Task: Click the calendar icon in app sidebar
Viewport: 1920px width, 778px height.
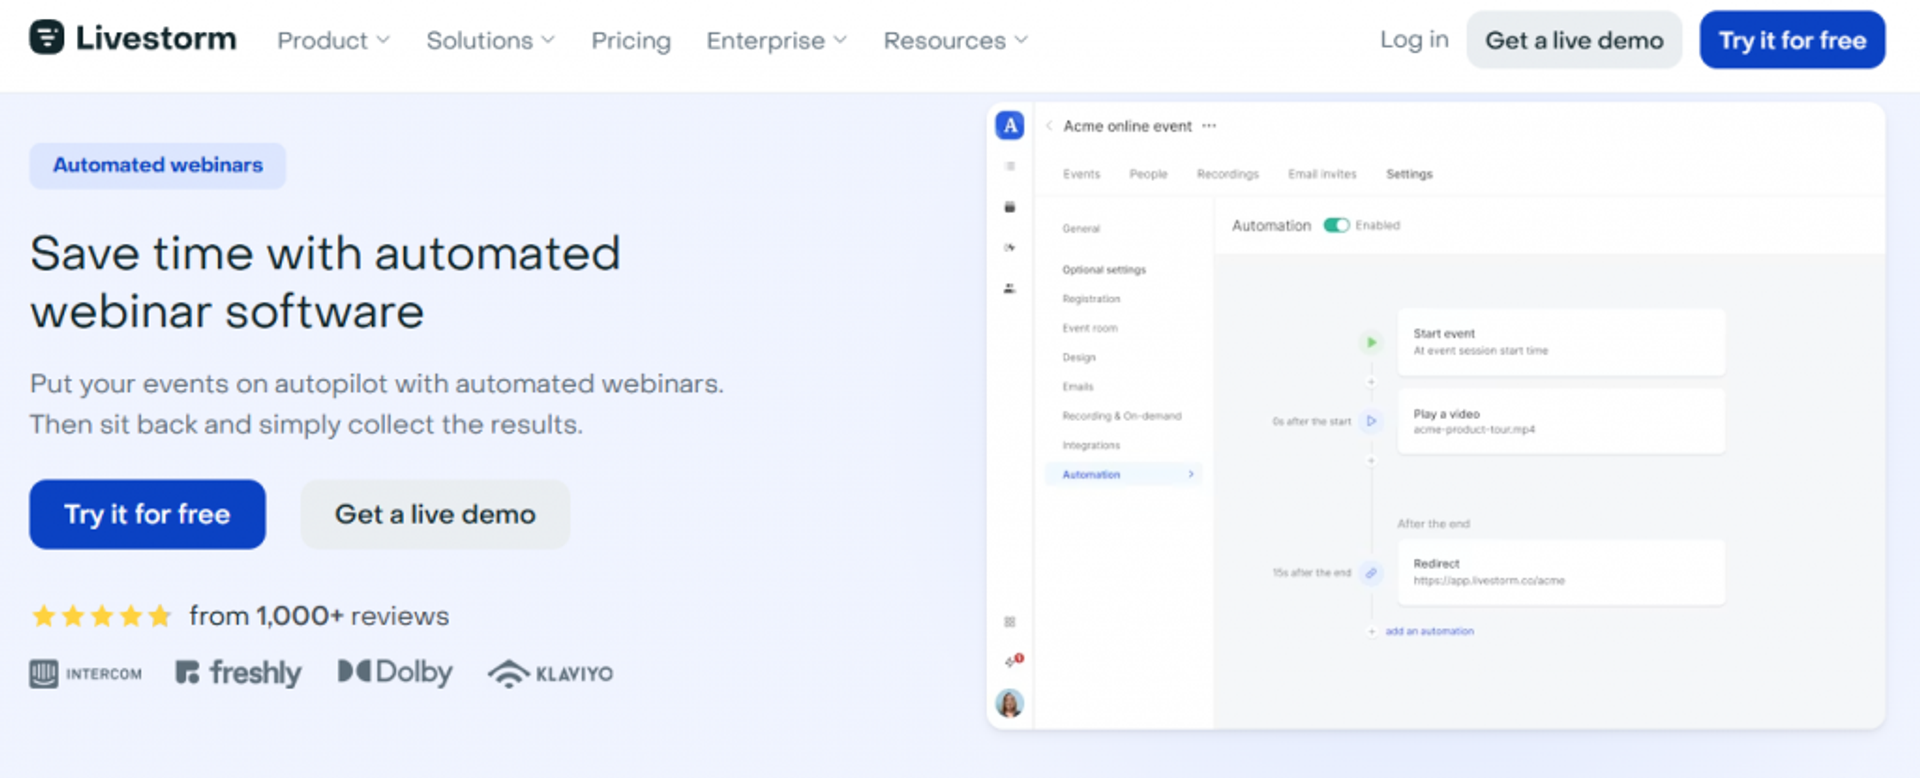Action: click(x=1010, y=207)
